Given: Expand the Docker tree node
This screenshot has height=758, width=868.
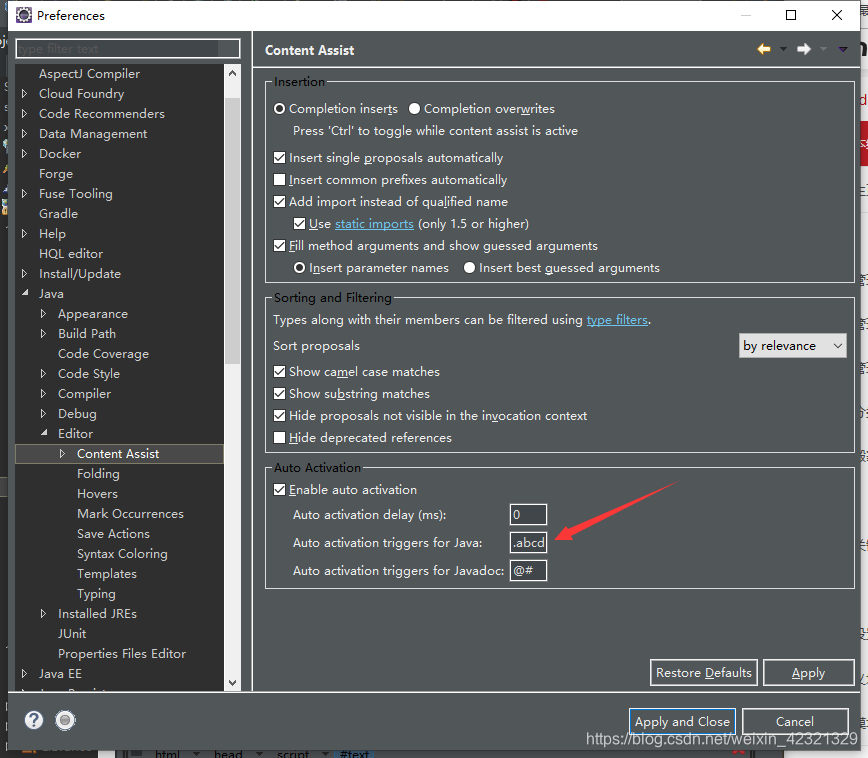Looking at the screenshot, I should click(x=24, y=153).
